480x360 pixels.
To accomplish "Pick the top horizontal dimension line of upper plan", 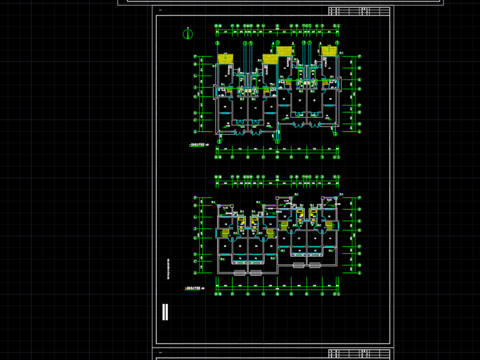I will pos(277,32).
